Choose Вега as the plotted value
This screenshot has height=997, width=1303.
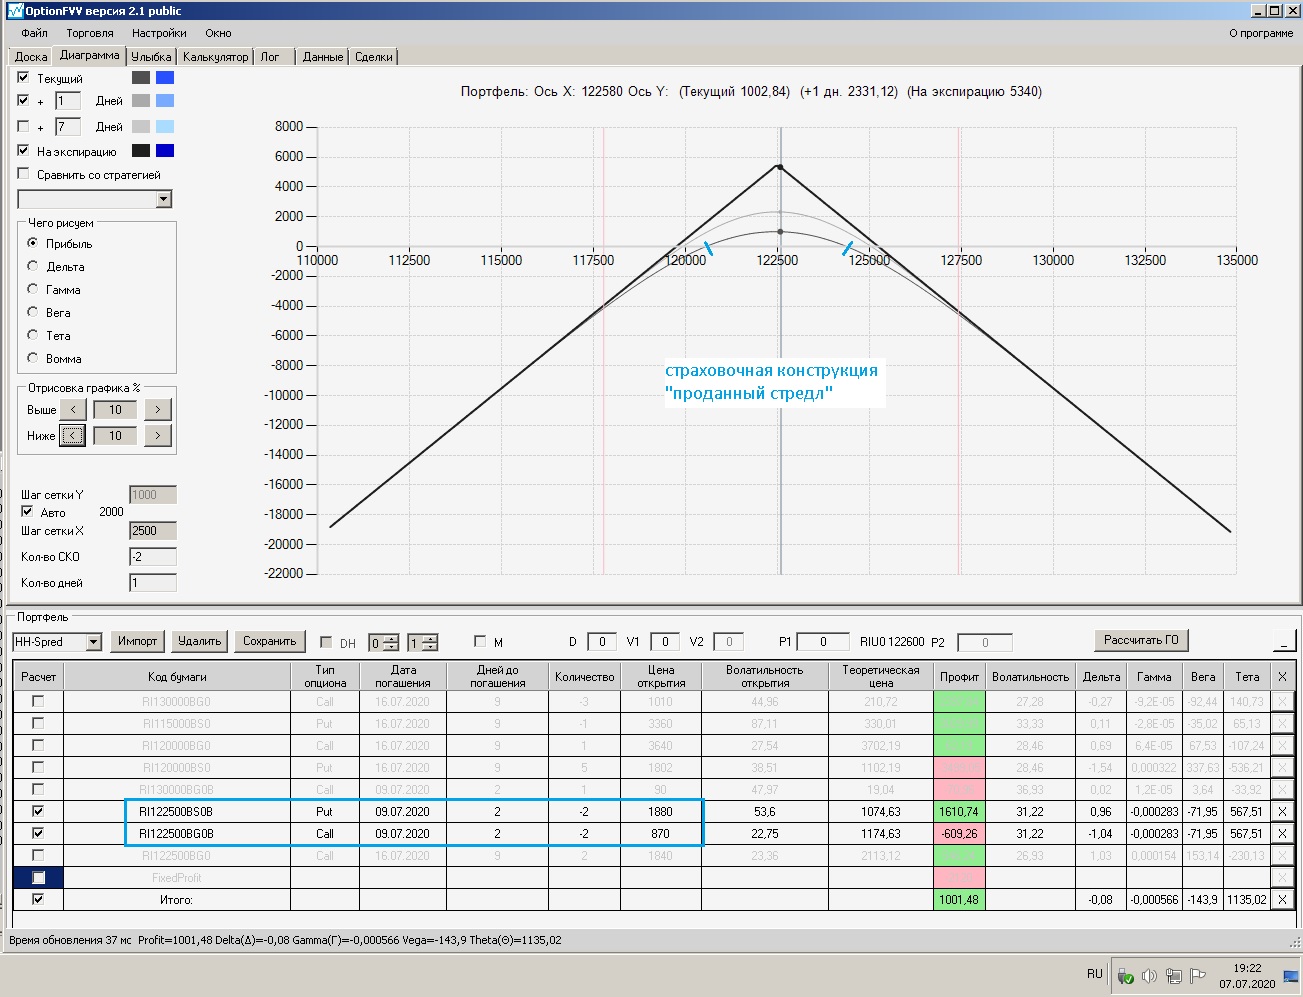click(x=33, y=313)
